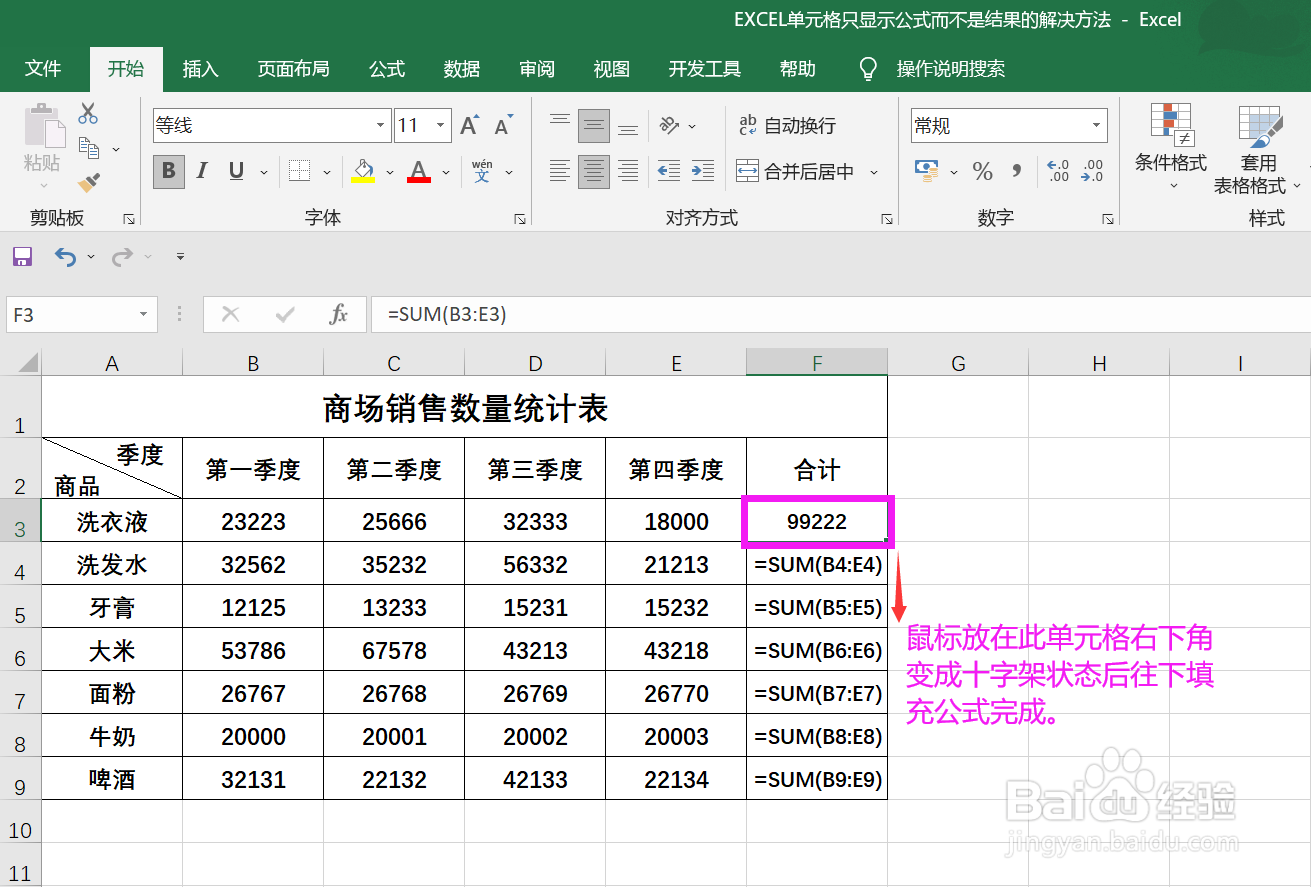The height and width of the screenshot is (887, 1311).
Task: Decrease indent icon
Action: (669, 171)
